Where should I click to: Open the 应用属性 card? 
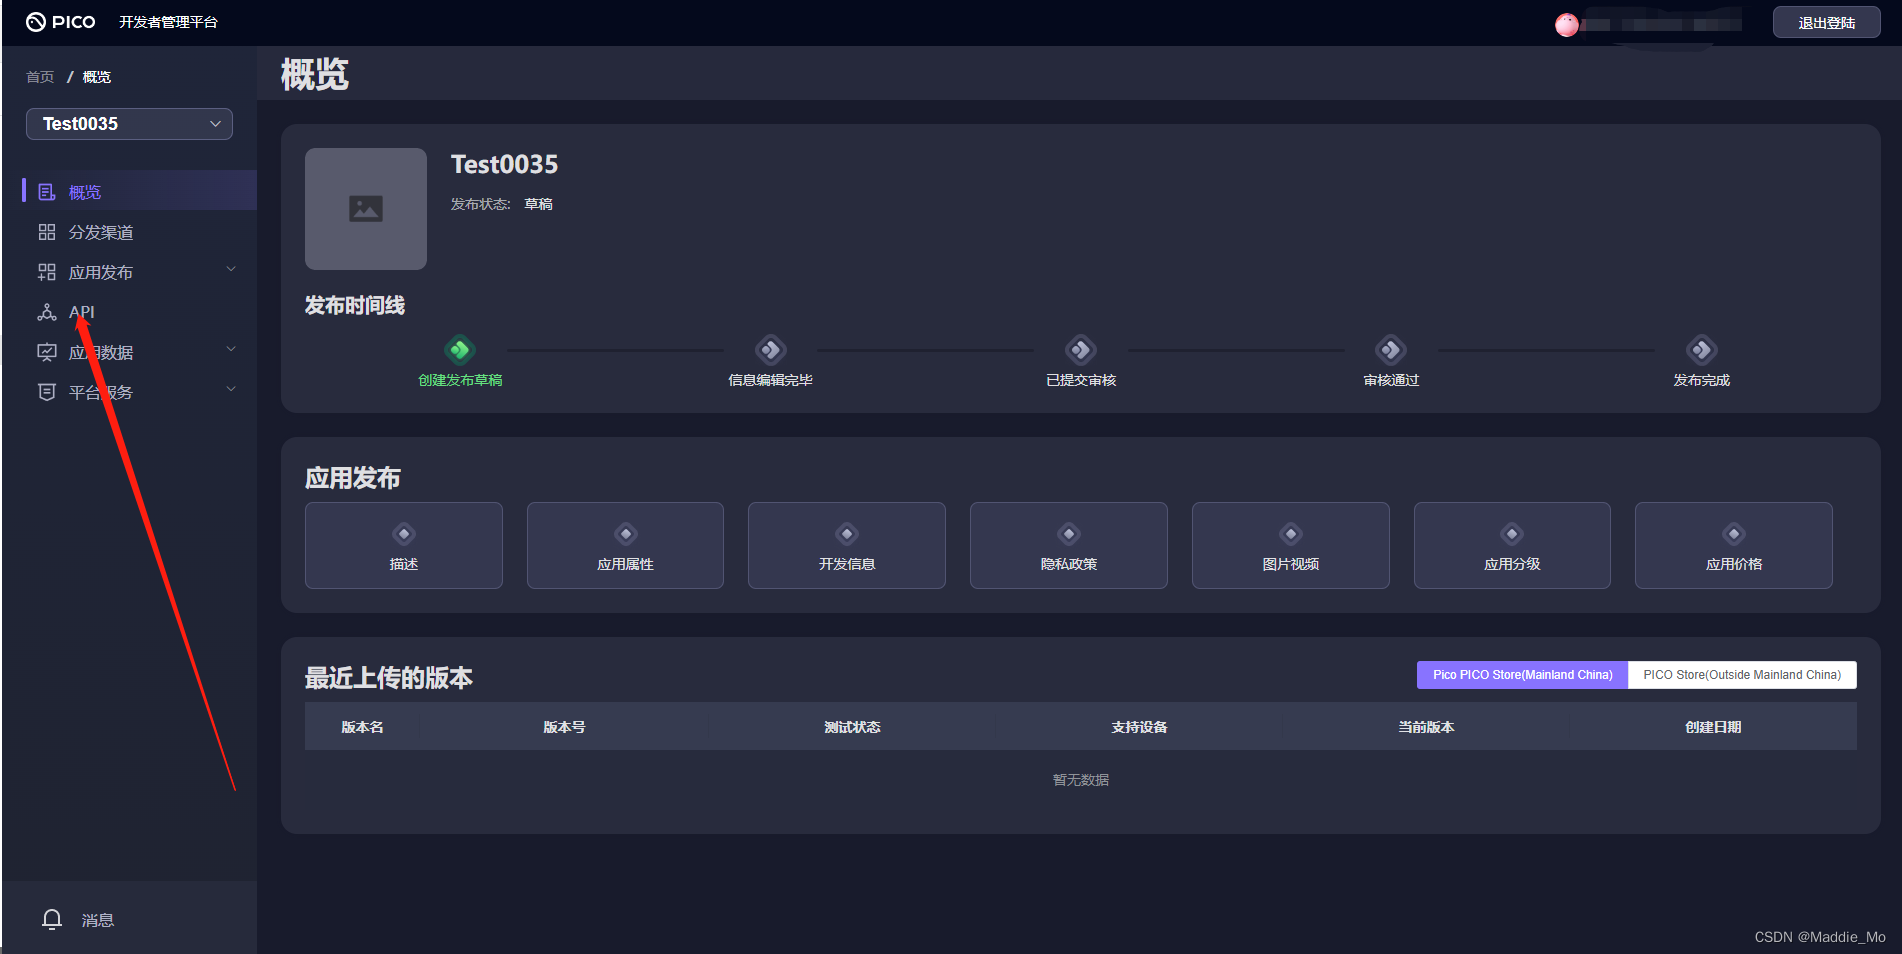(626, 546)
